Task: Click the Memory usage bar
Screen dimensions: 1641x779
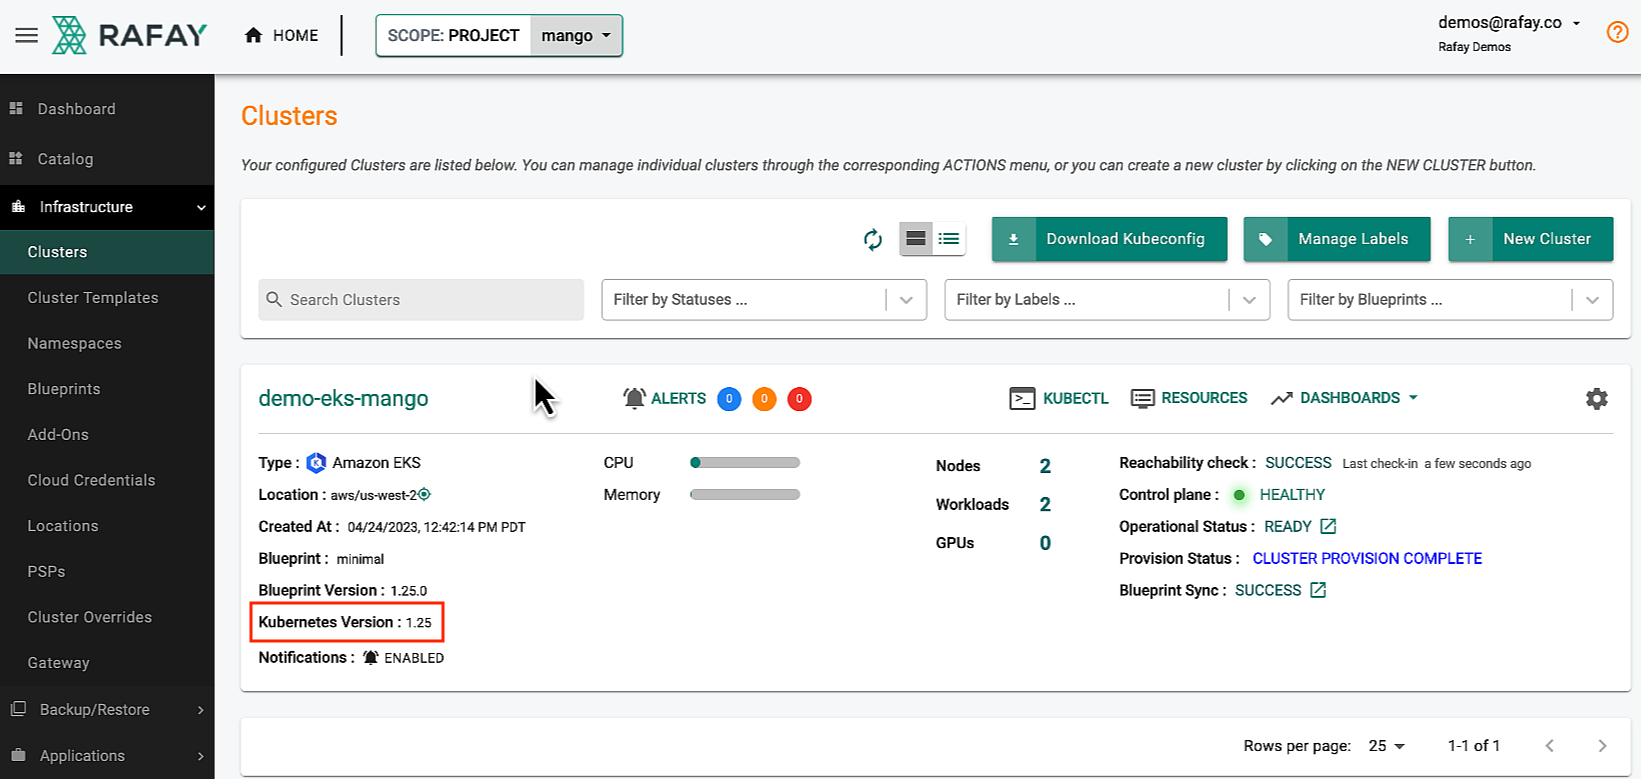Action: tap(745, 495)
